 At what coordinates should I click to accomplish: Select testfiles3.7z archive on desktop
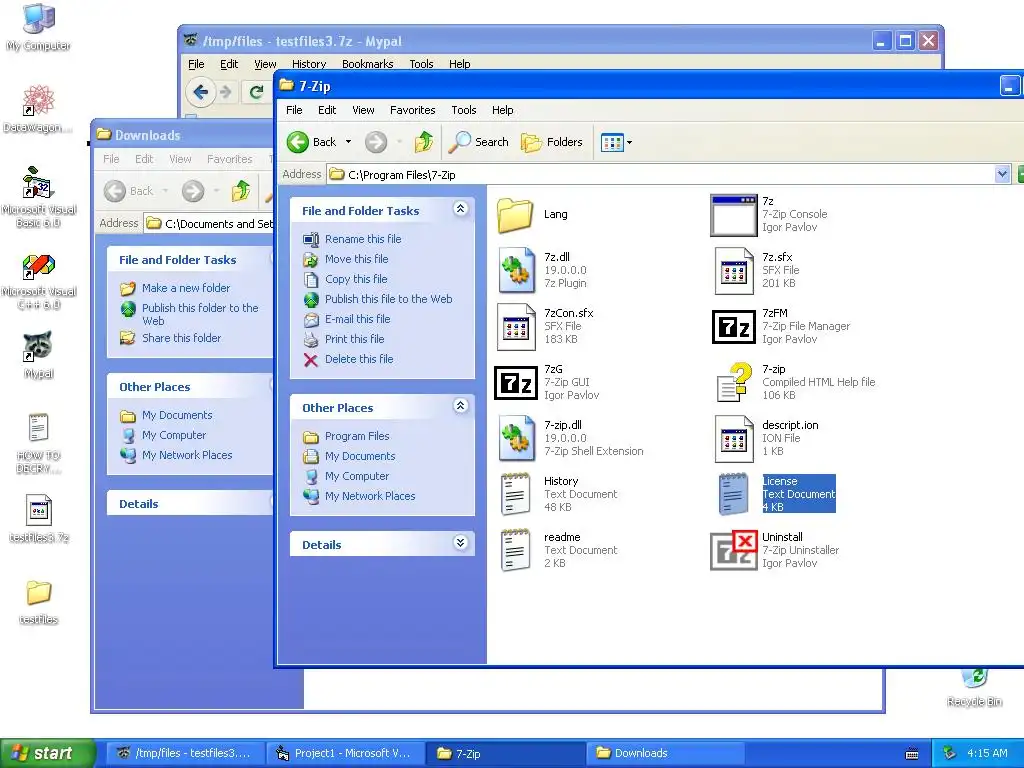(39, 520)
